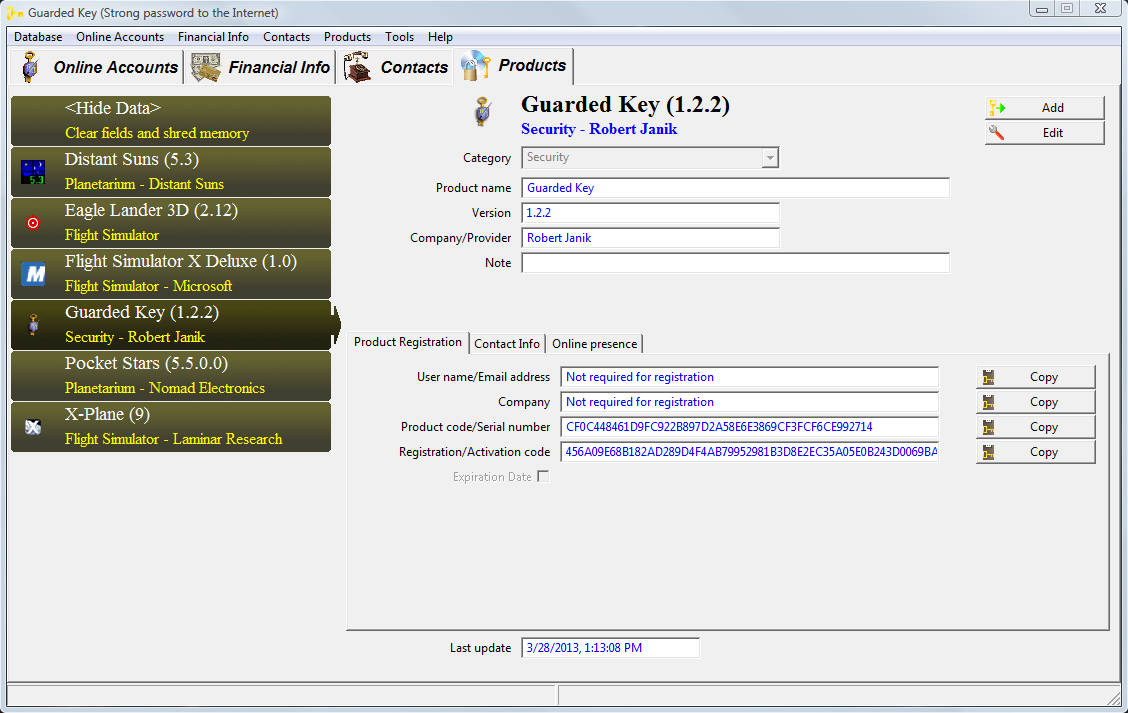The width and height of the screenshot is (1128, 713).
Task: Click the Add button
Action: pyautogui.click(x=1045, y=108)
